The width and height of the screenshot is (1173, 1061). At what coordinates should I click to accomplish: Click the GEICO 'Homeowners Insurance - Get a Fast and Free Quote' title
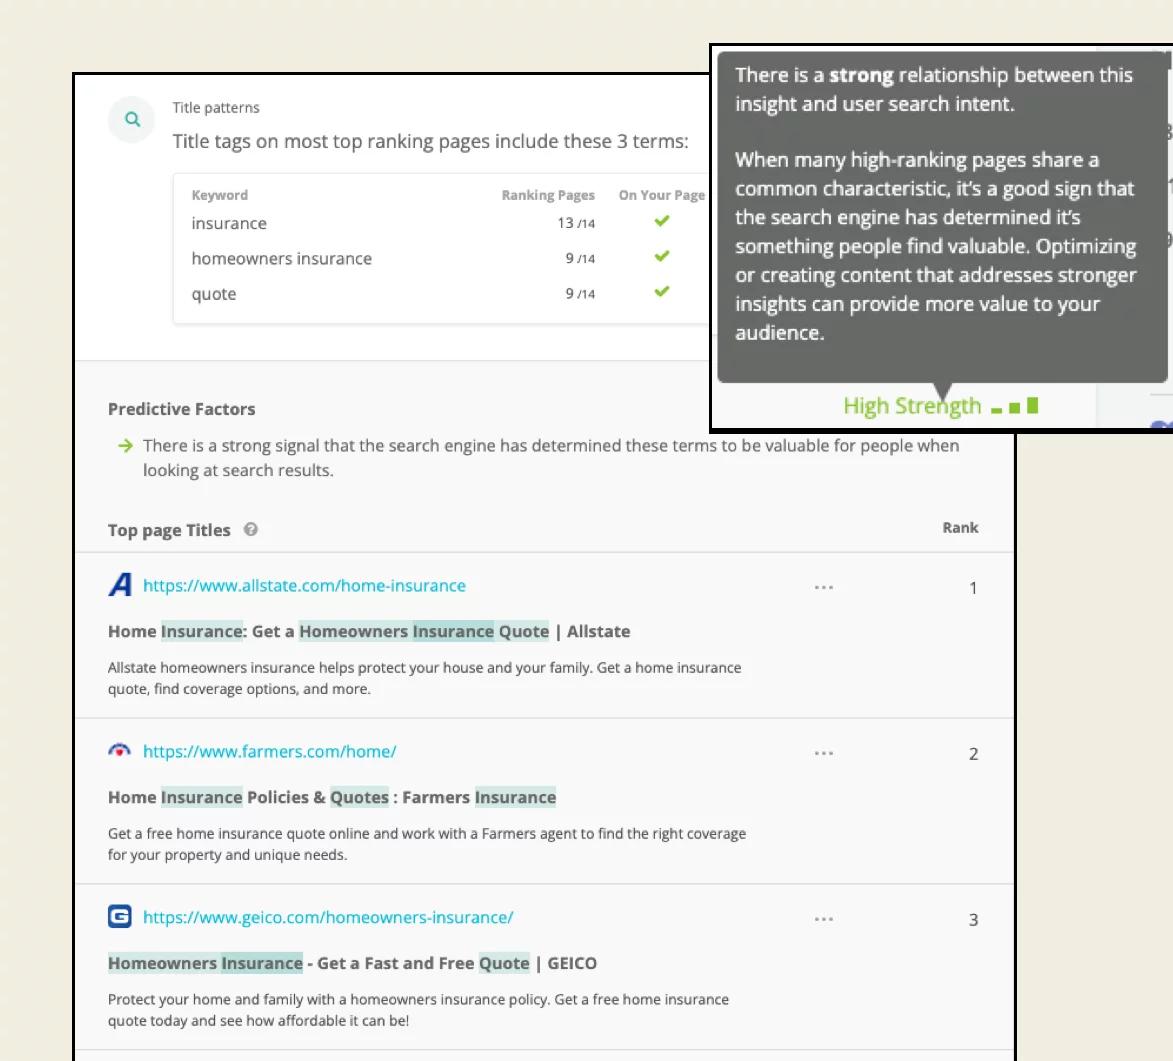pos(352,964)
